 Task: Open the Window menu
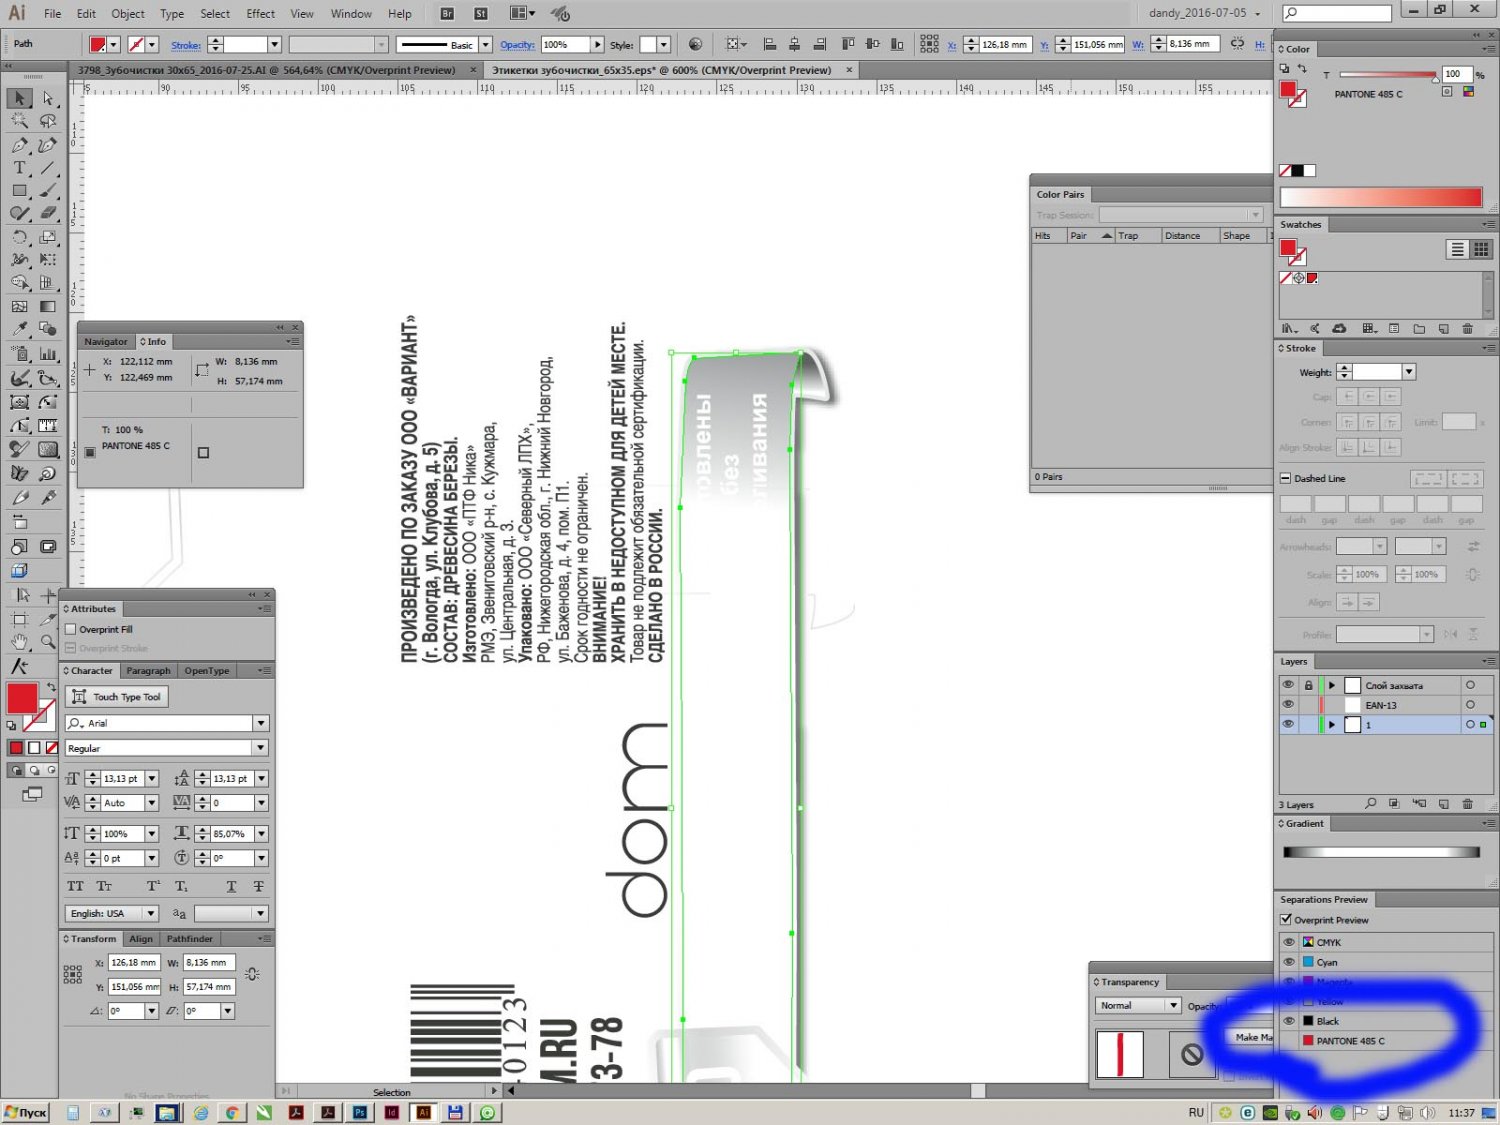(351, 14)
